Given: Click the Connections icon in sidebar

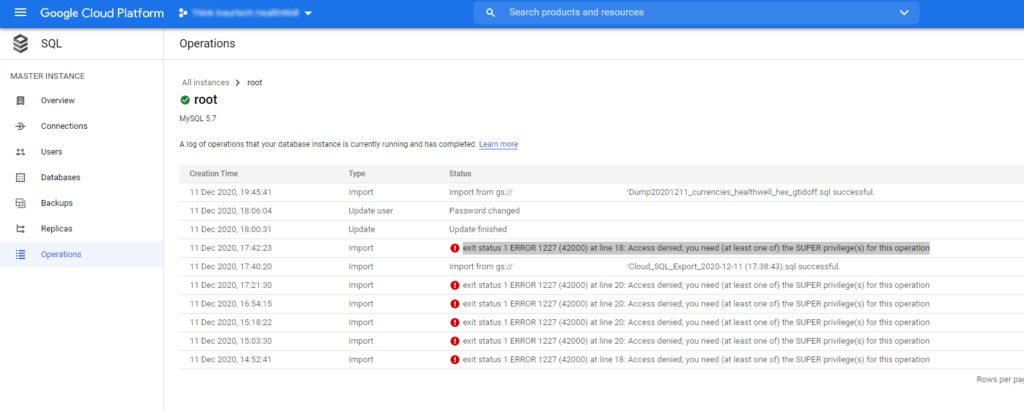Looking at the screenshot, I should coord(20,126).
